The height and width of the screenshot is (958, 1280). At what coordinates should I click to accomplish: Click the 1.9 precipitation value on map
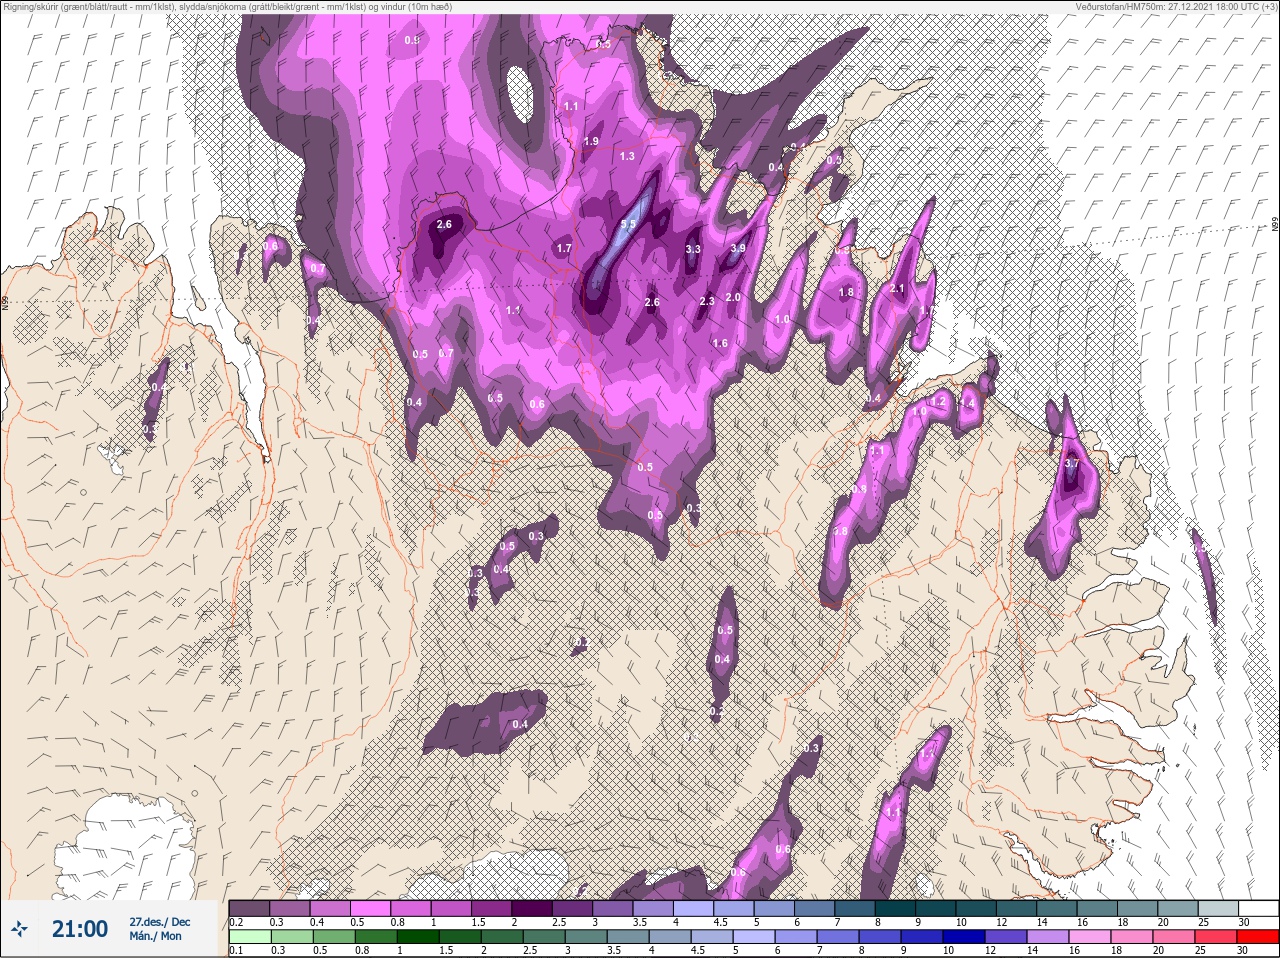[x=591, y=141]
